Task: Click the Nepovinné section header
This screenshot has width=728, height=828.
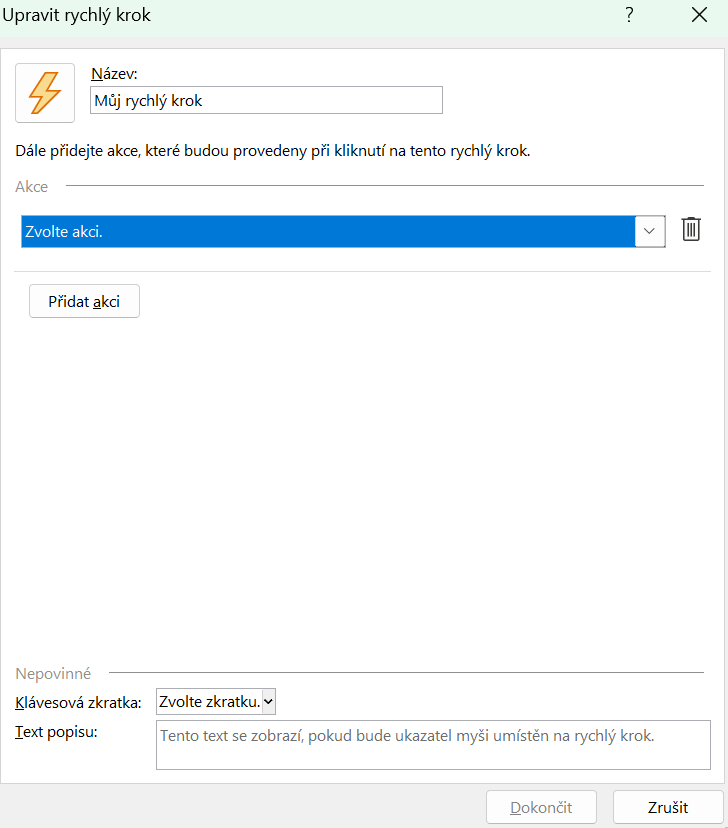Action: (x=53, y=673)
